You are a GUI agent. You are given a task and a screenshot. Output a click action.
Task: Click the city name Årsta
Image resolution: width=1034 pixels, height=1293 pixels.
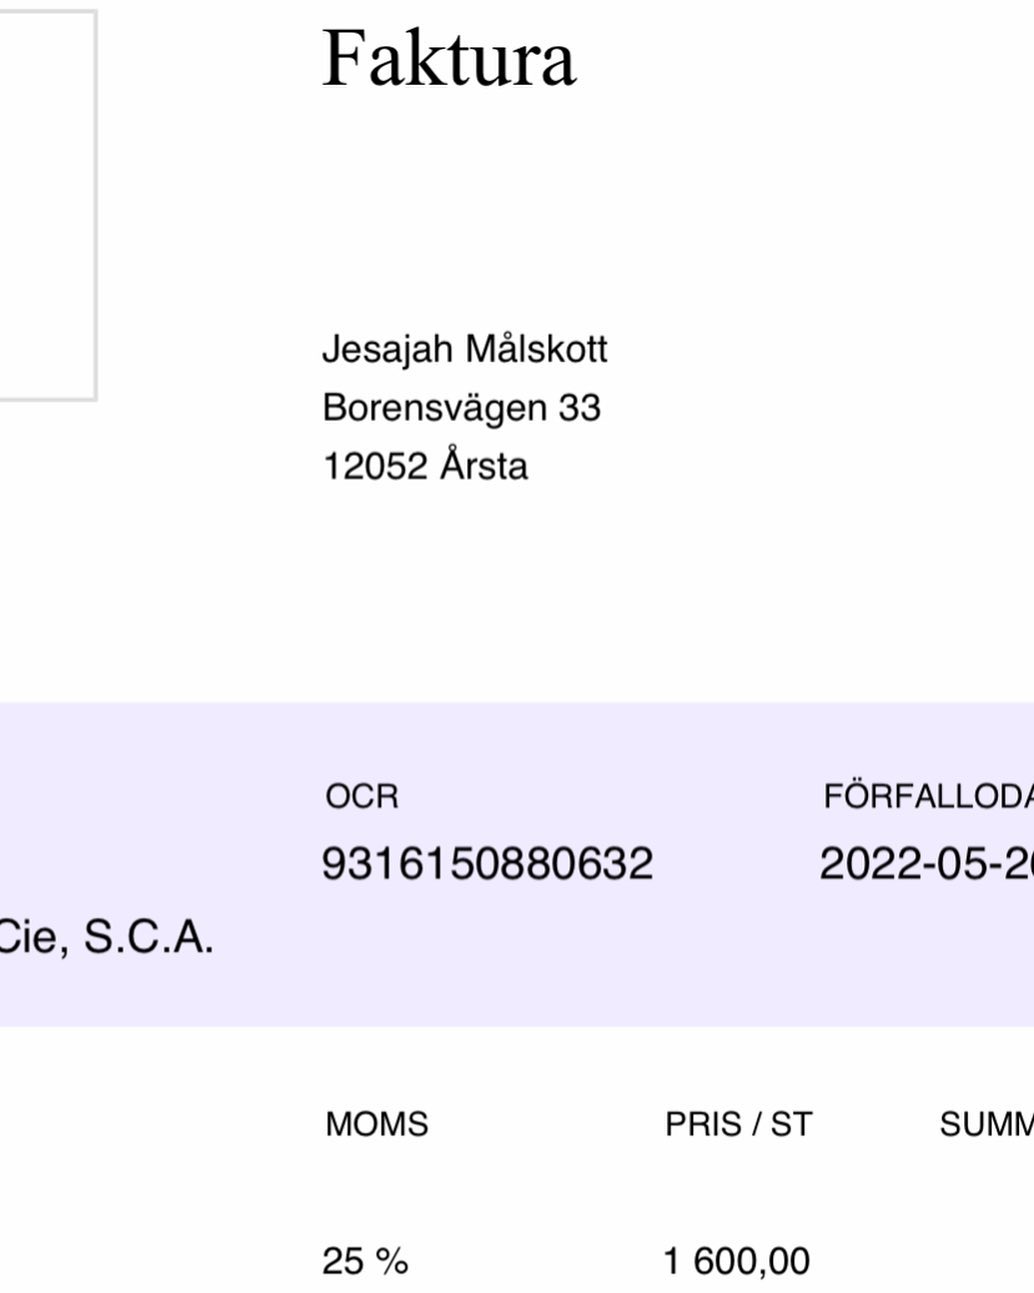coord(484,467)
